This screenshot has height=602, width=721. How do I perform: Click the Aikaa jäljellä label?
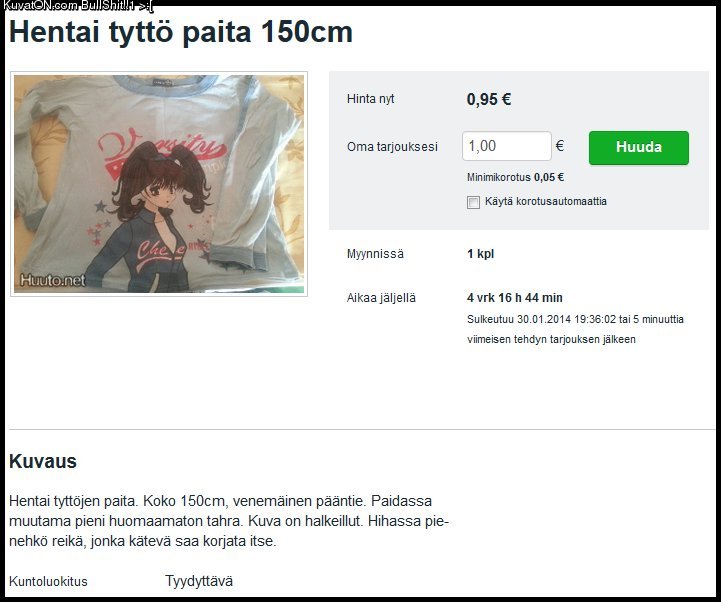381,298
